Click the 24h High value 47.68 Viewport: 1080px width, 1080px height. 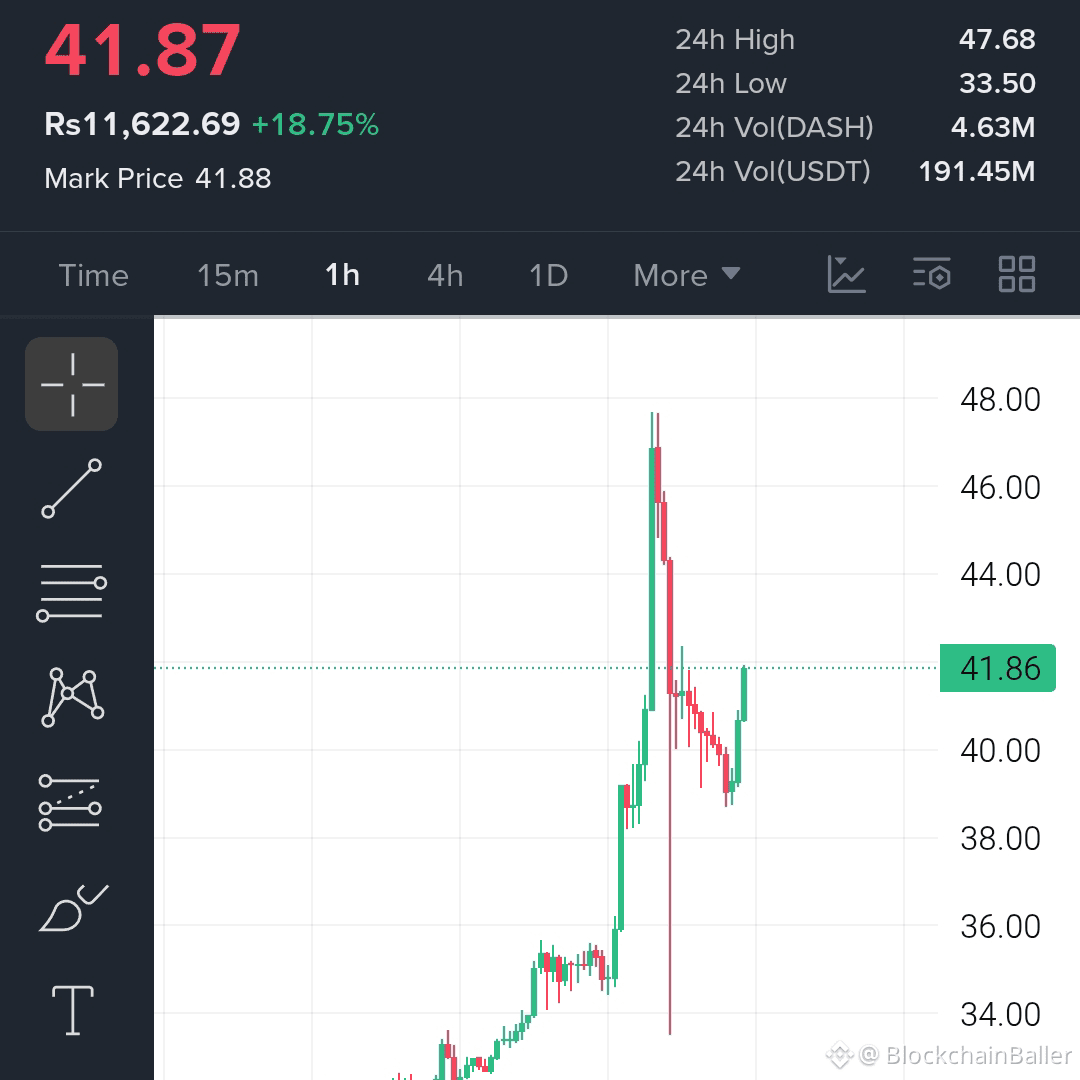coord(997,39)
